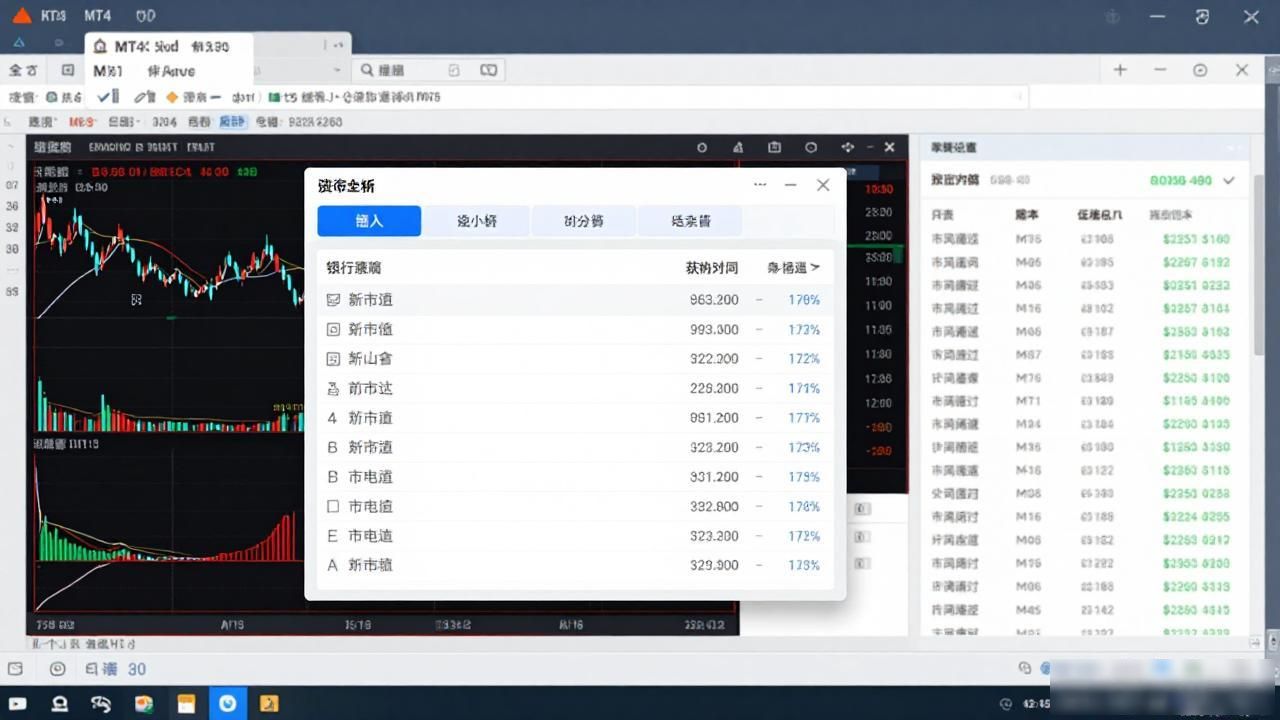Switch to the dialog tab containing 分
Screen dimensions: 1280x720
pos(583,221)
